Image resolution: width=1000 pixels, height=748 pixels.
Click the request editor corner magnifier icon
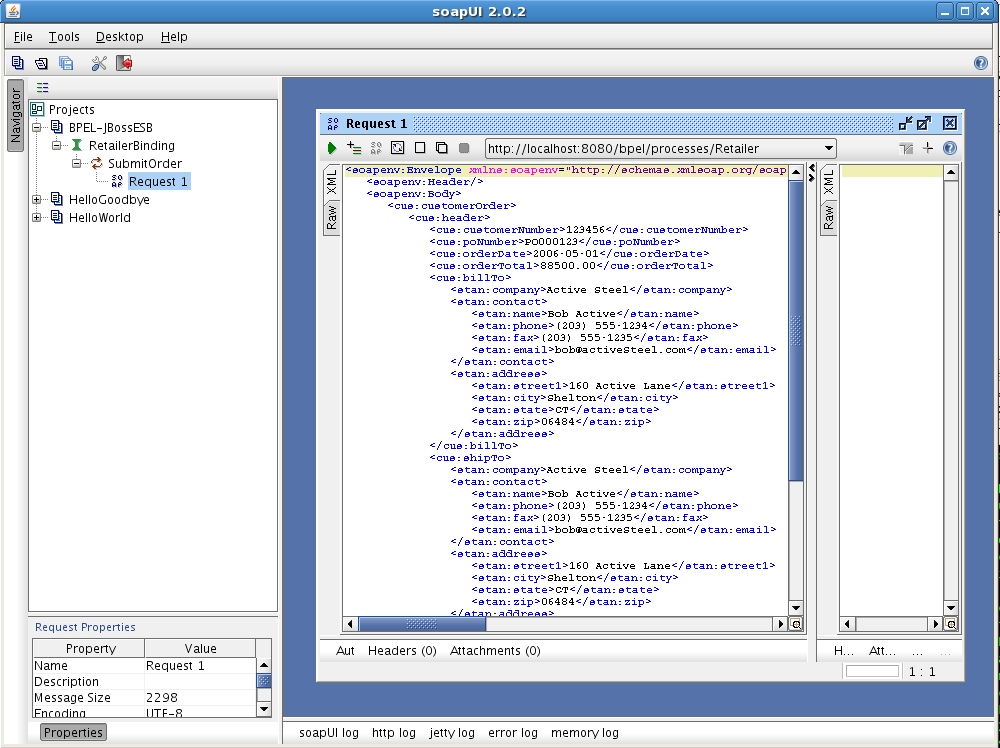[x=796, y=624]
